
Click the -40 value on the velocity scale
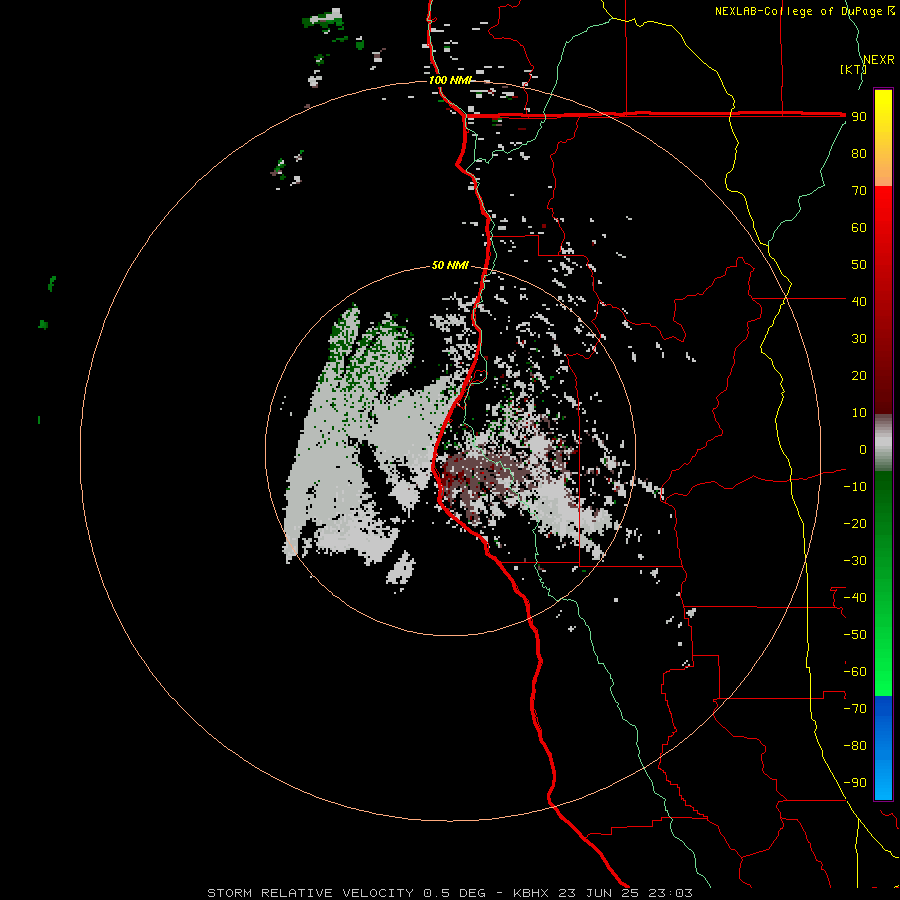click(855, 598)
